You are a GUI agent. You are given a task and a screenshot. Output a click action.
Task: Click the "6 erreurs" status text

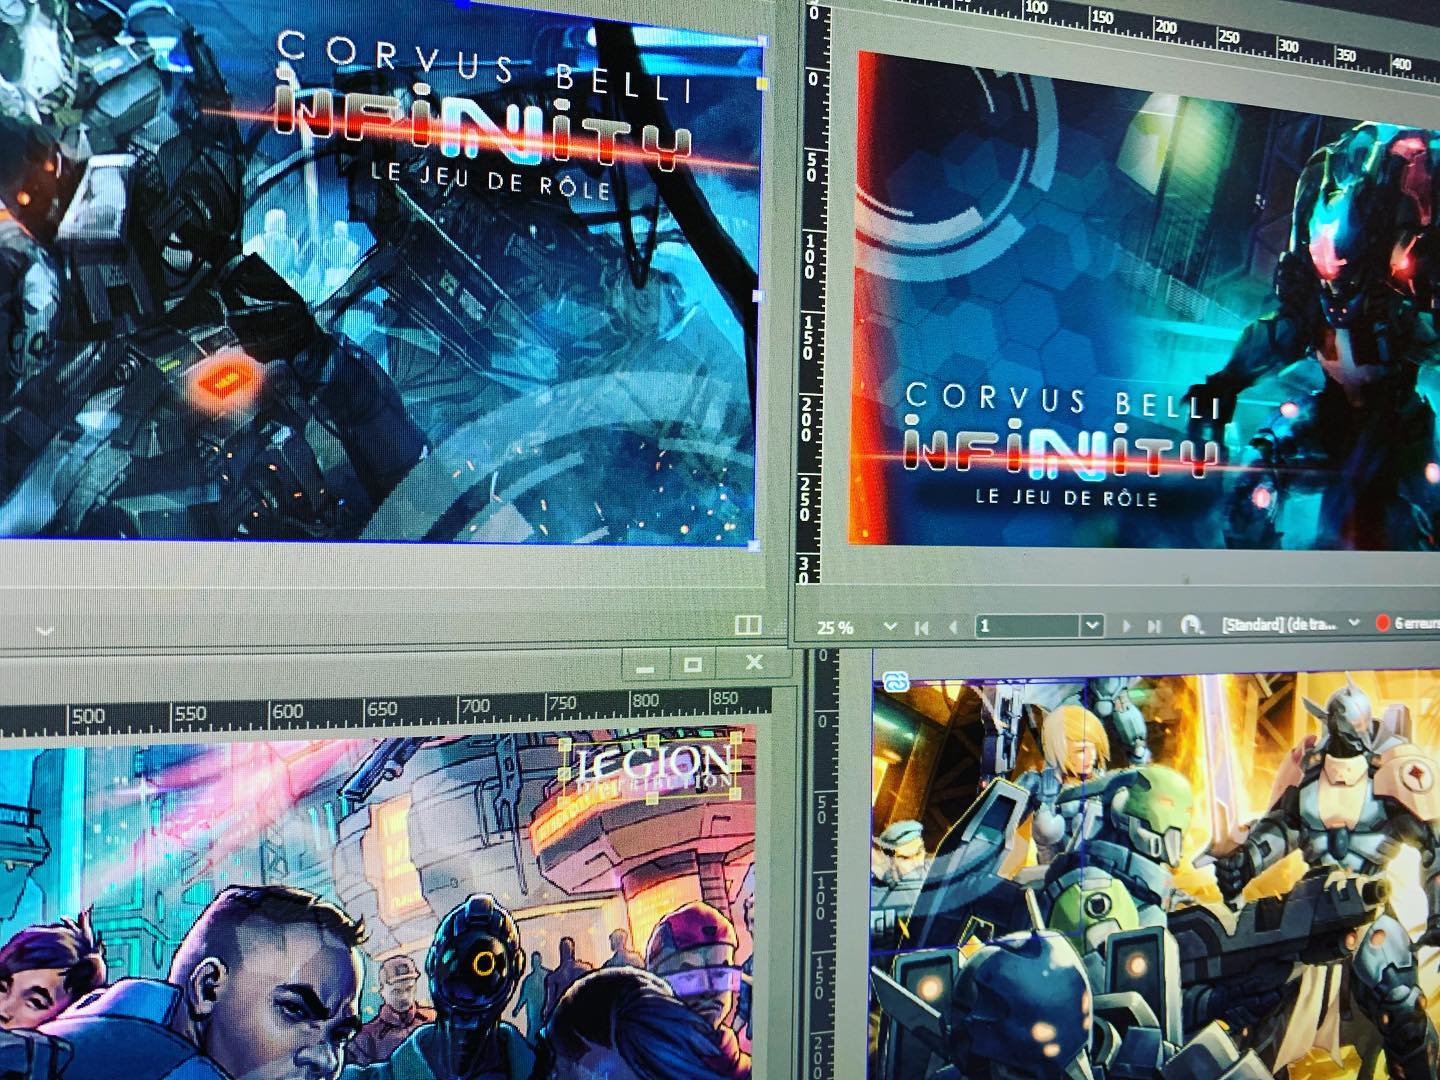[1417, 623]
